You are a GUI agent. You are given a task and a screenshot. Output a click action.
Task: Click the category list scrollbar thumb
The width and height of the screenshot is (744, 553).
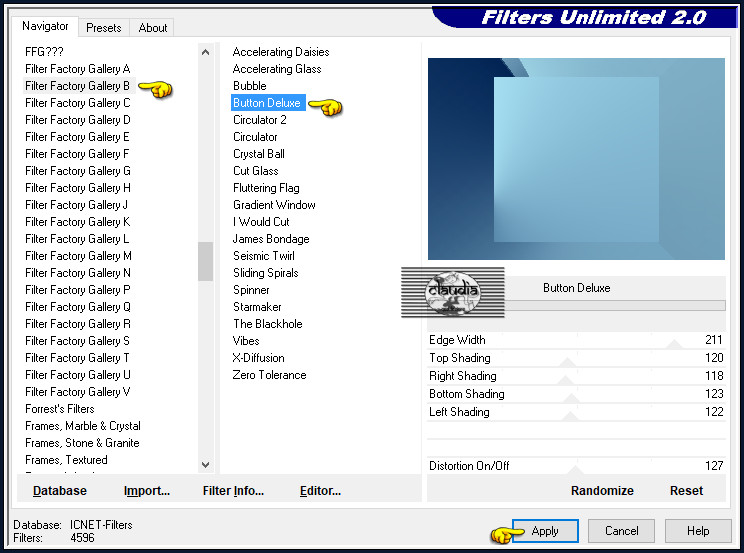tap(205, 262)
